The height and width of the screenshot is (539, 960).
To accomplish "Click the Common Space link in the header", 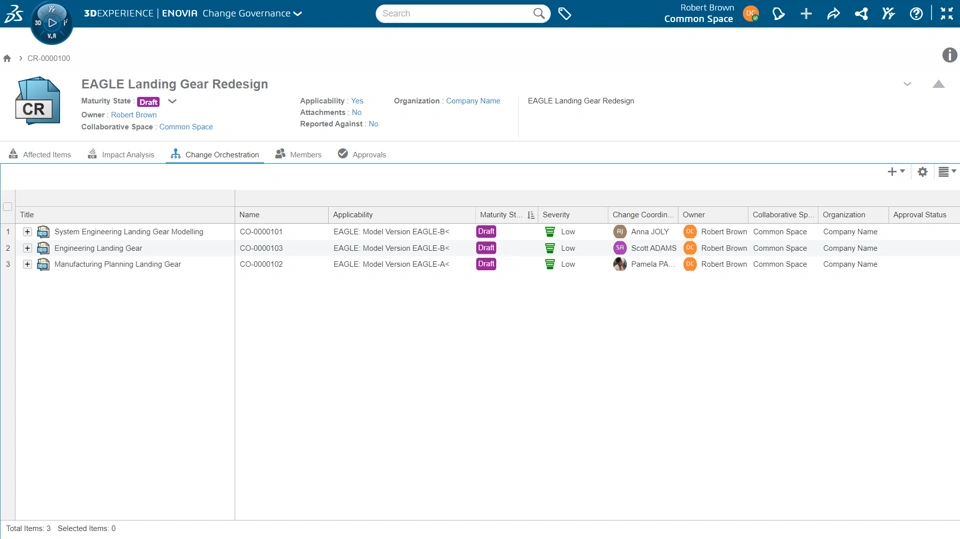I will tap(186, 127).
